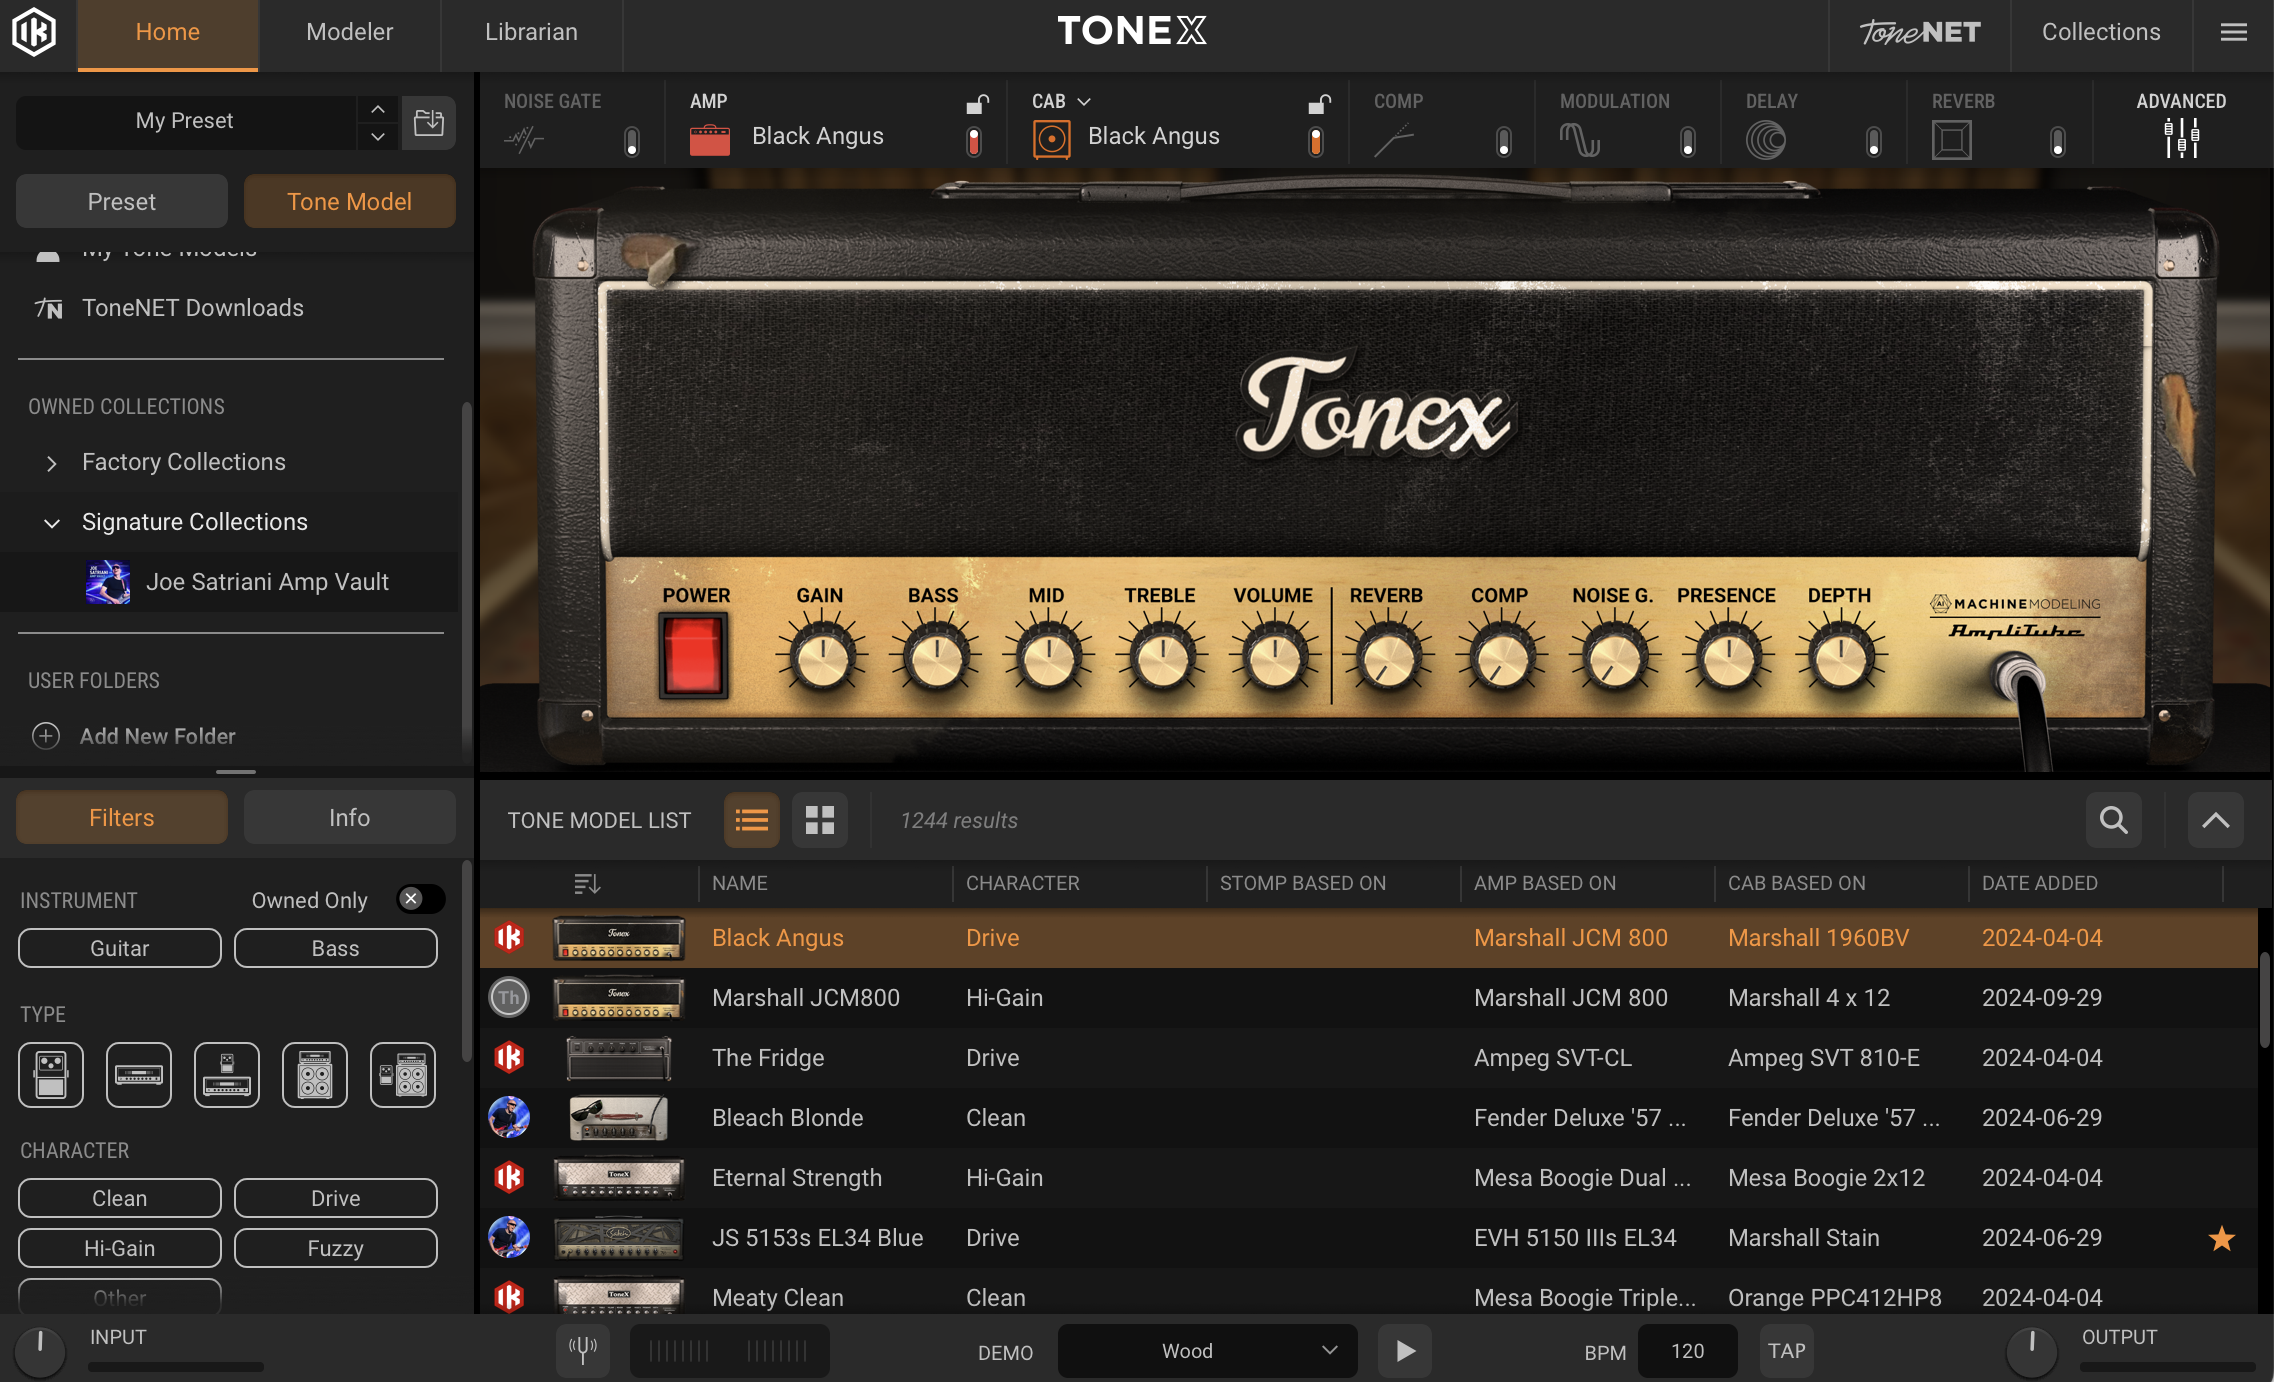Click the TAP tempo button
The width and height of the screenshot is (2274, 1382).
coord(1788,1350)
